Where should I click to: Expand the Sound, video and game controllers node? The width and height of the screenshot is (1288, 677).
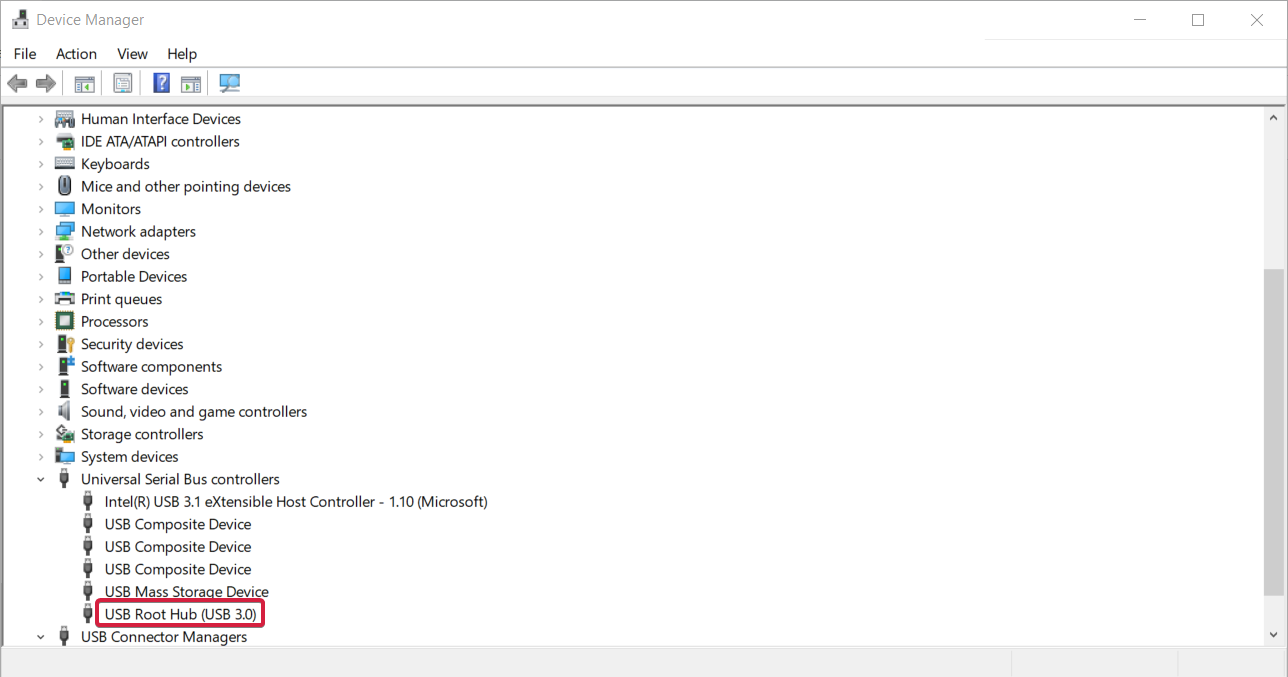pyautogui.click(x=41, y=412)
